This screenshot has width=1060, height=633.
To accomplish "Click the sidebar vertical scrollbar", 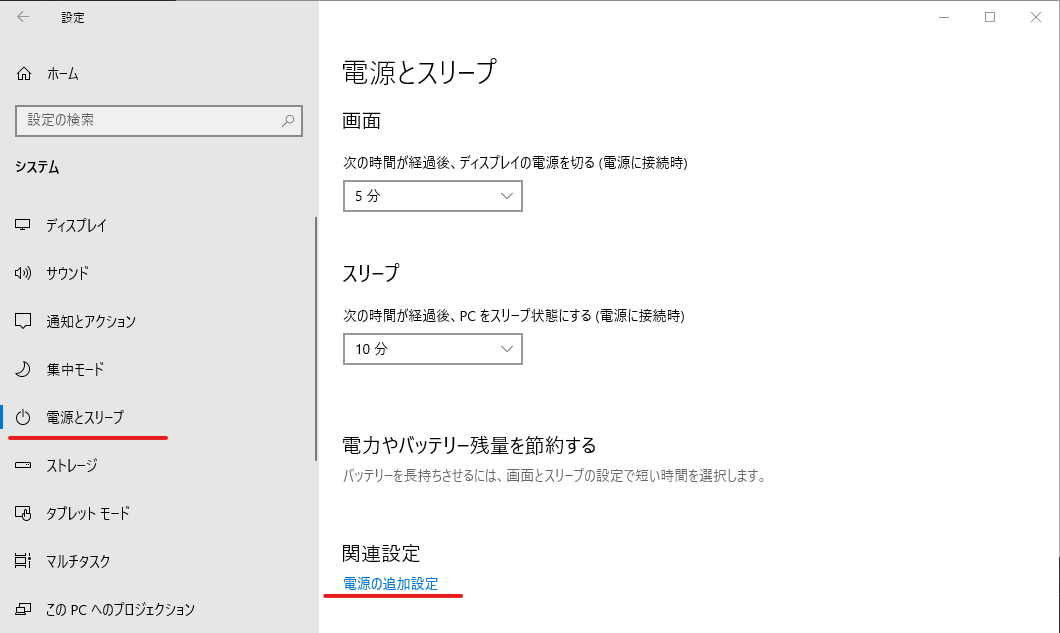I will click(316, 338).
